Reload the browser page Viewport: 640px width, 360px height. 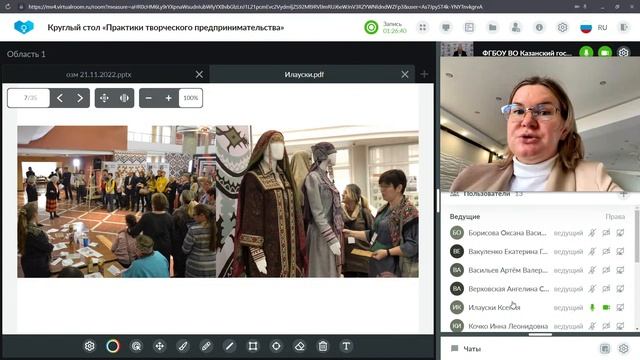coord(8,7)
